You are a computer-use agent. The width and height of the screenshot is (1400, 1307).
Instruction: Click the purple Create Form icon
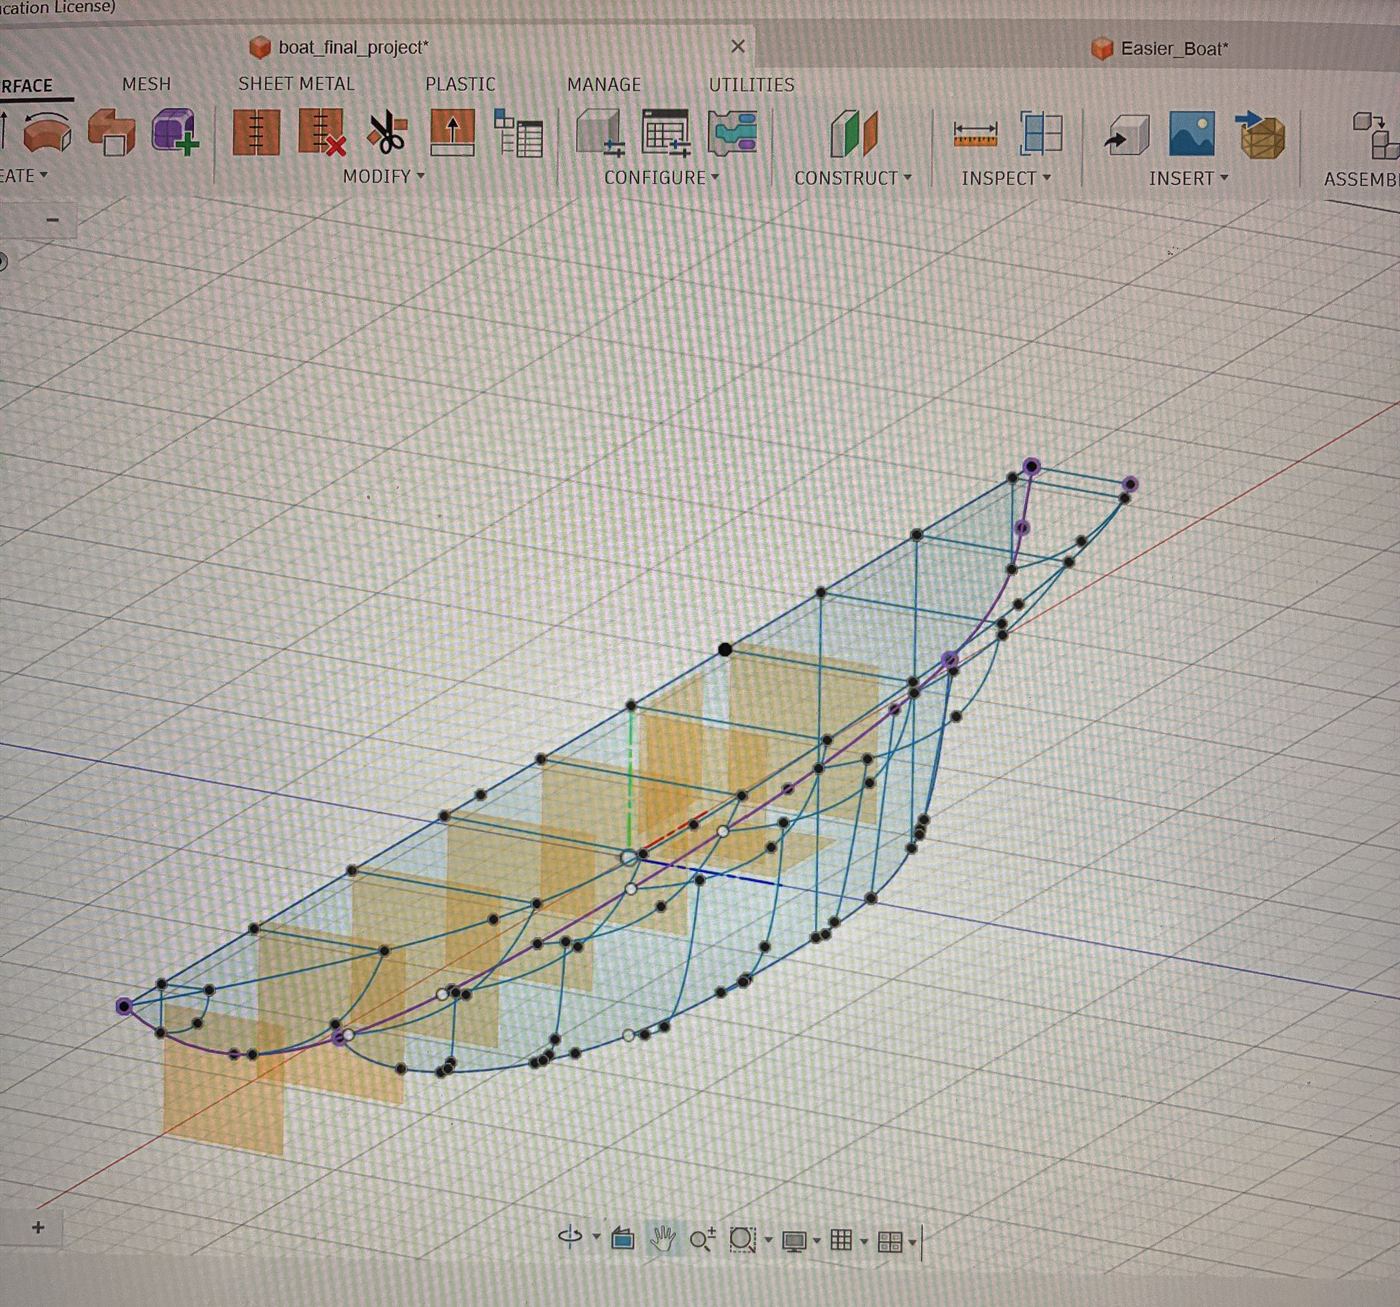coord(175,132)
